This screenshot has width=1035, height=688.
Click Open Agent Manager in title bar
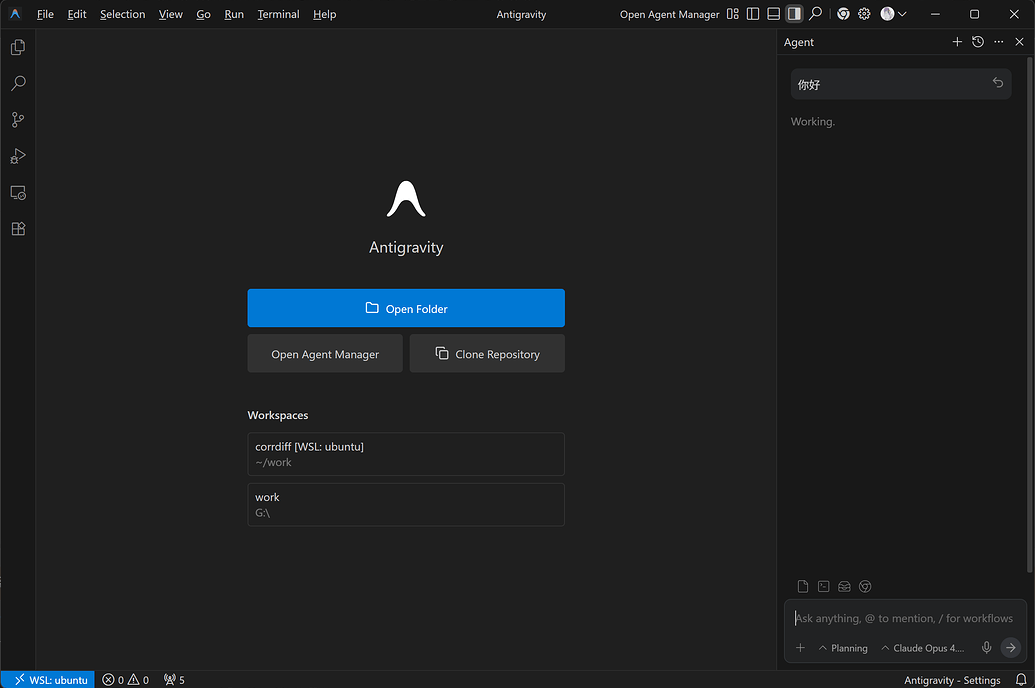click(x=669, y=14)
